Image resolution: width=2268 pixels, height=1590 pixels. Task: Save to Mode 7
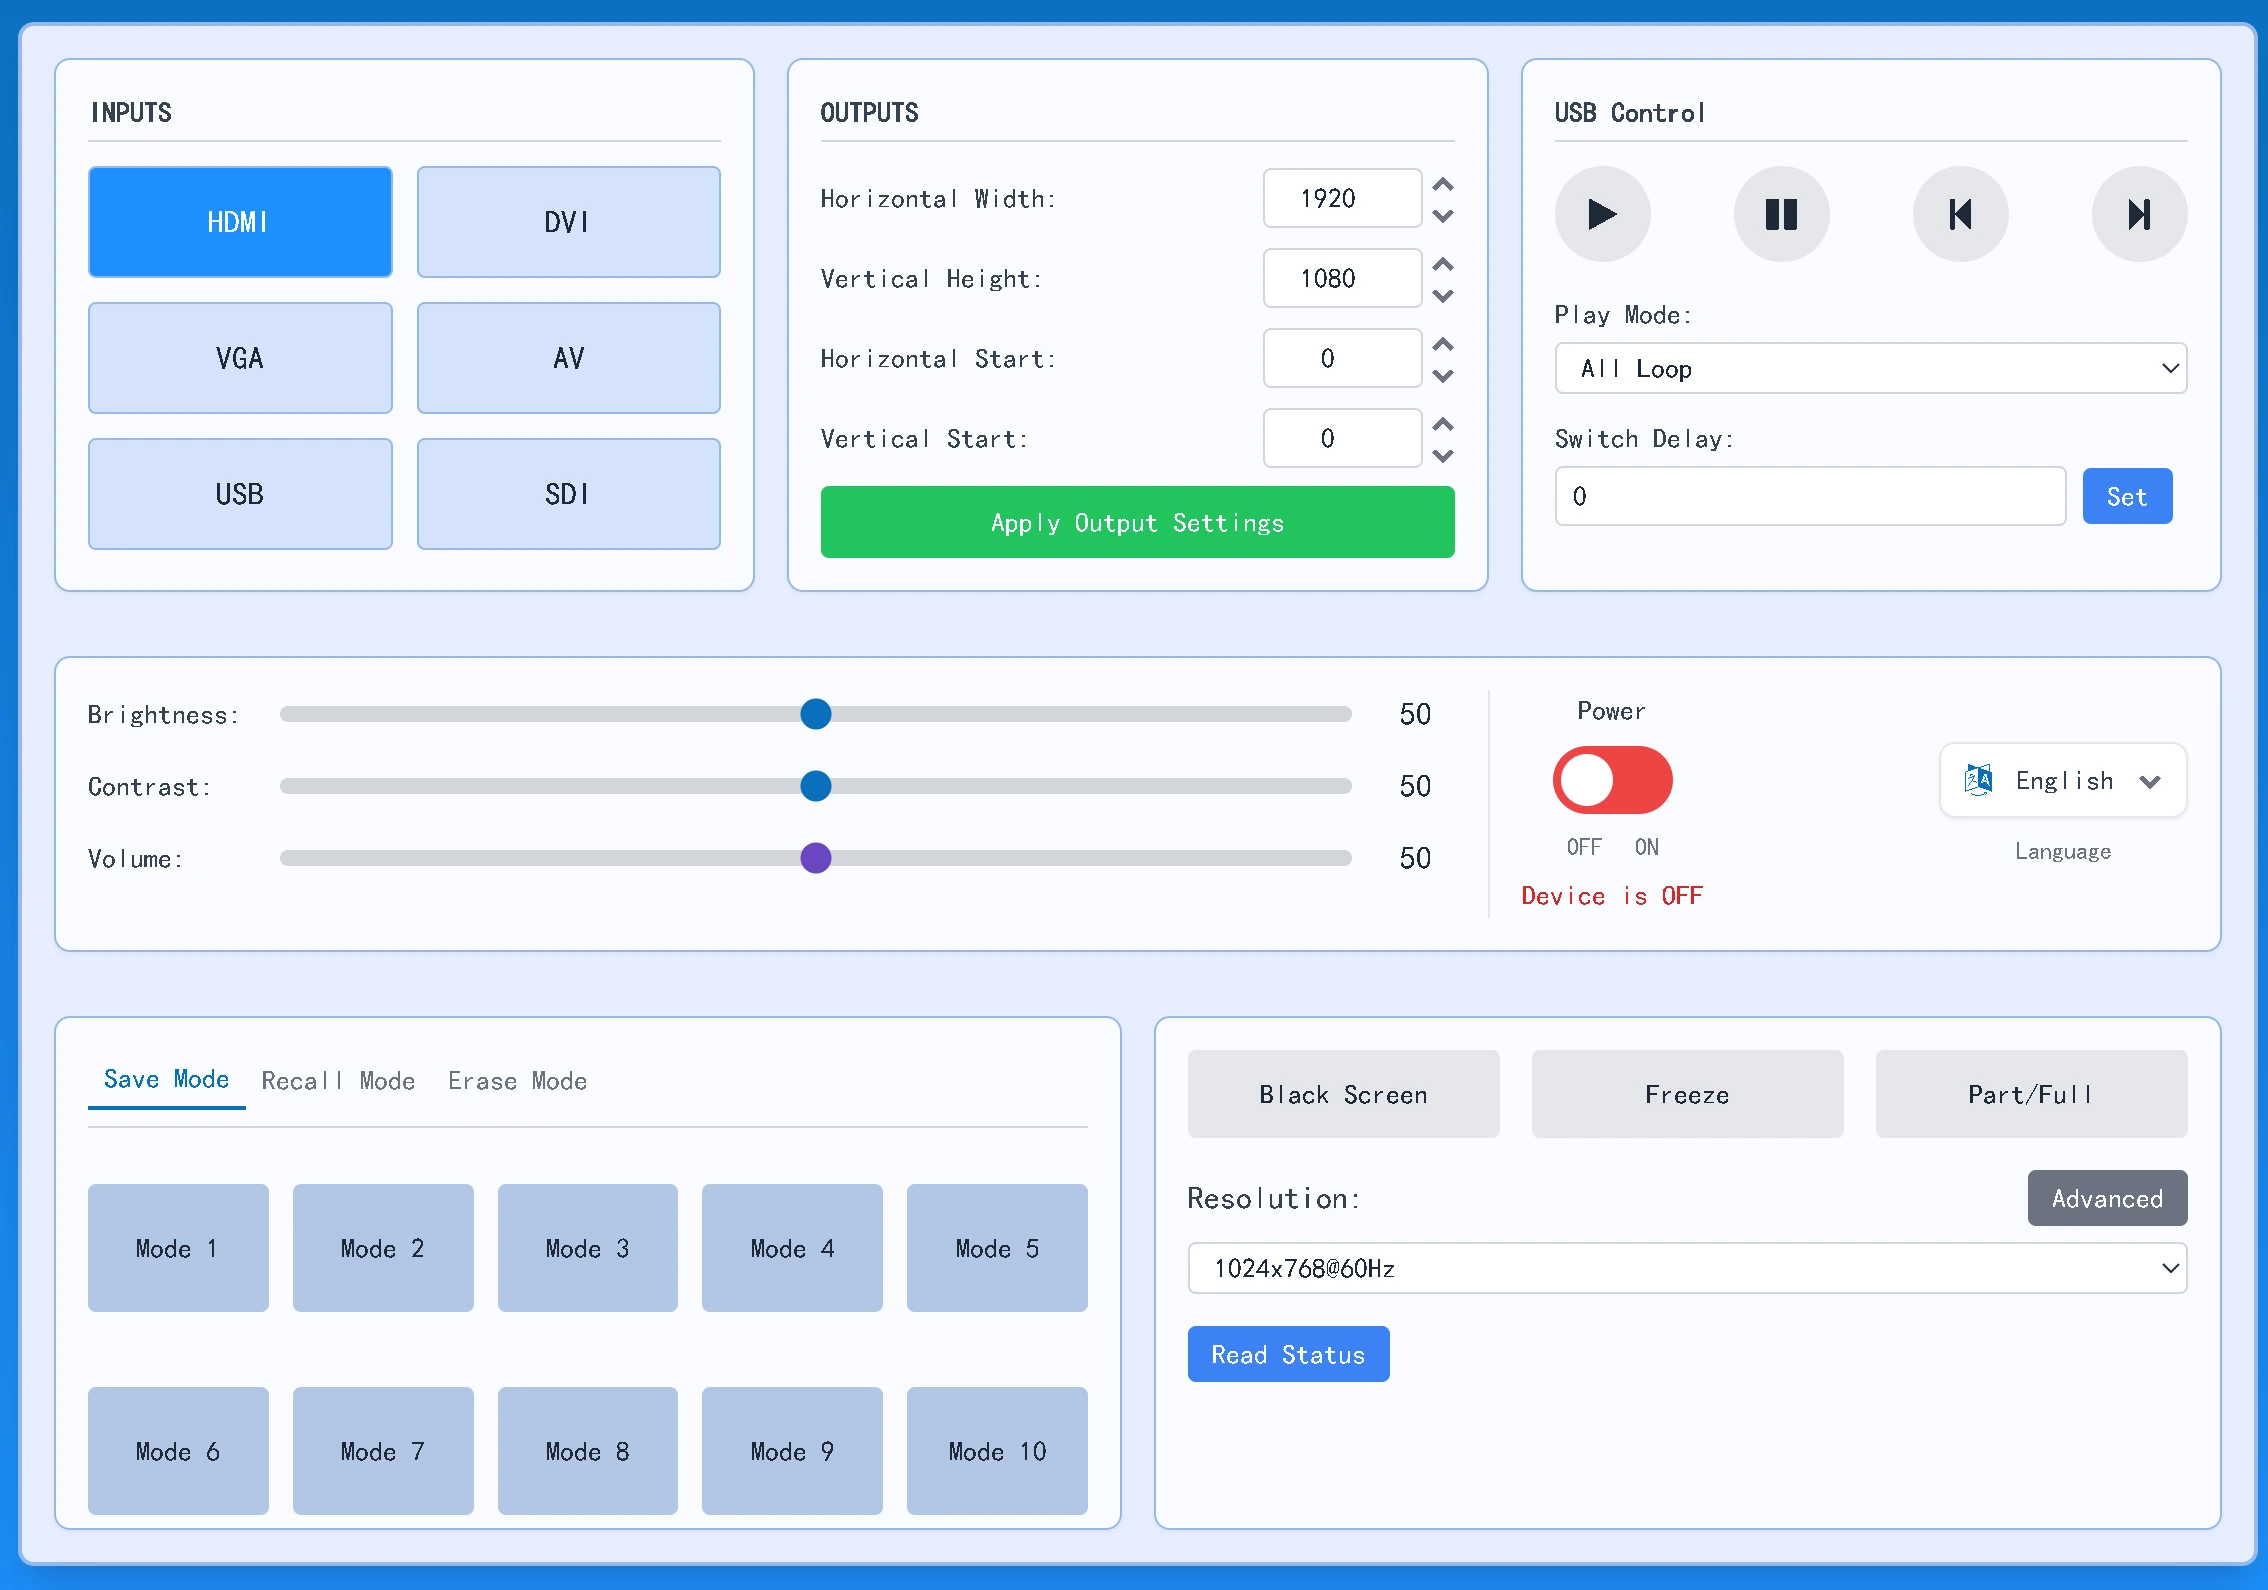(383, 1451)
